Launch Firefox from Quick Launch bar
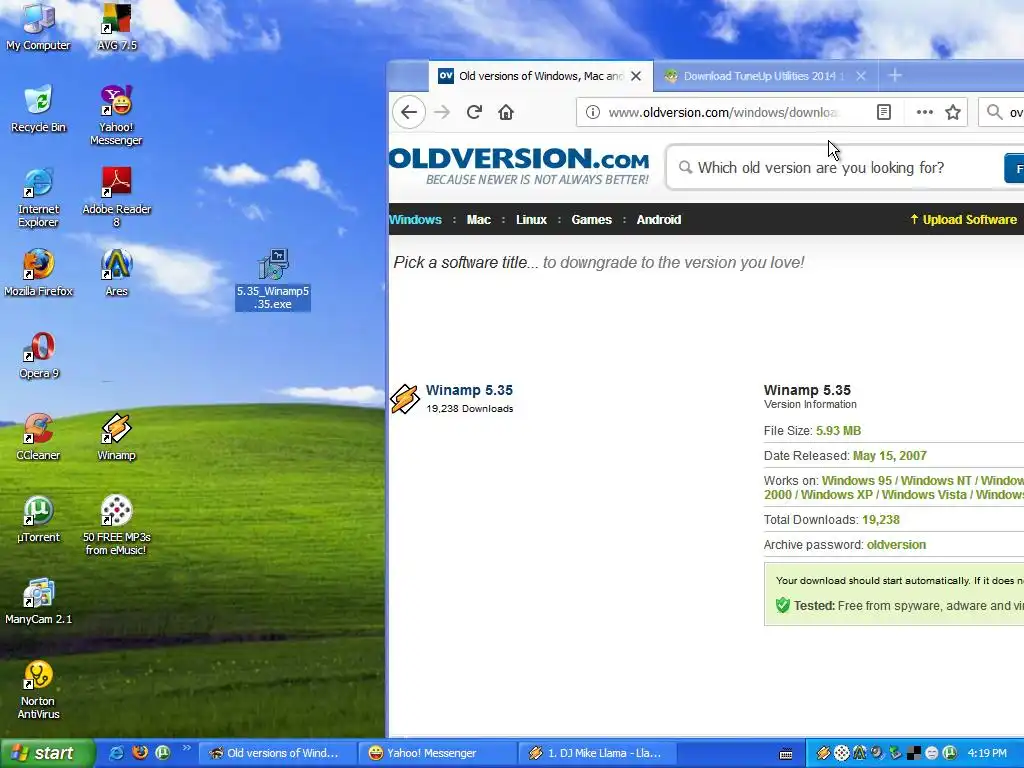Screen dimensions: 1024x768 coord(140,753)
